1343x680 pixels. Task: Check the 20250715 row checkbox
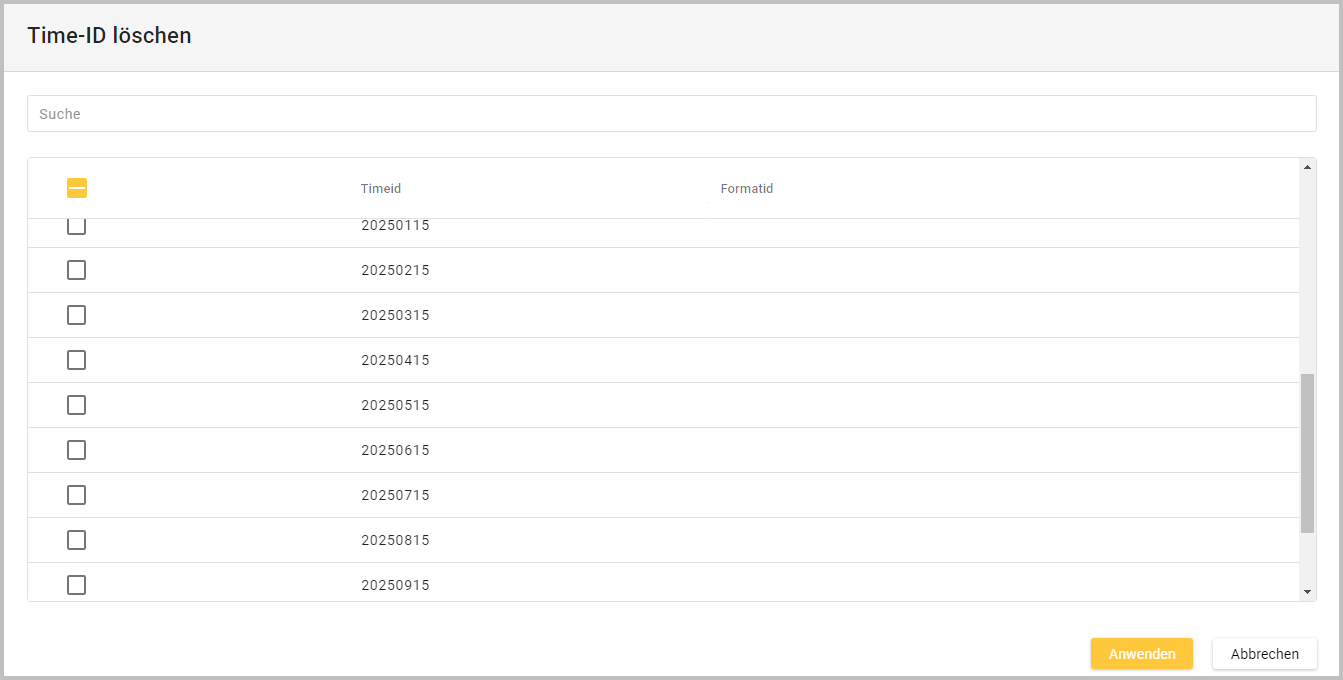coord(76,495)
